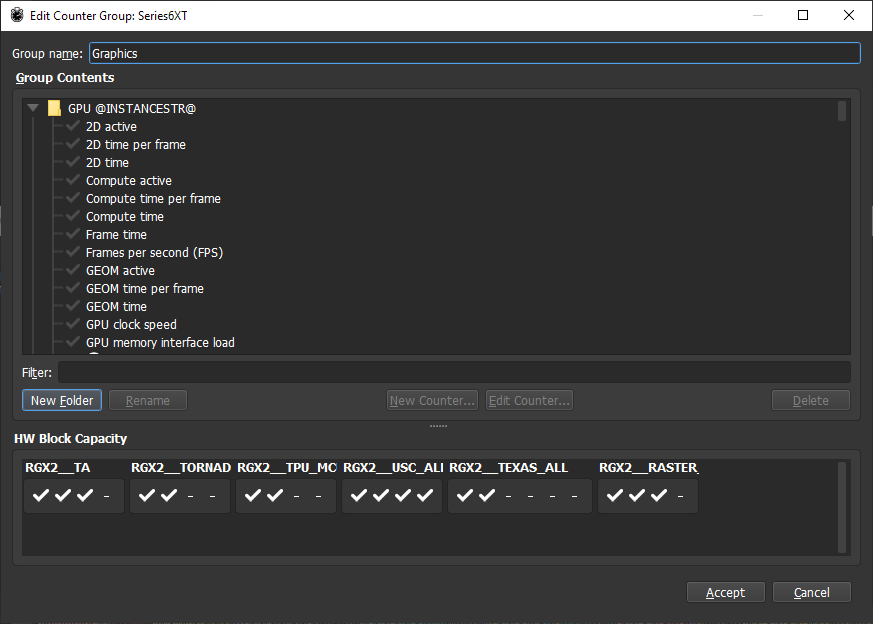Viewport: 873px width, 624px height.
Task: Click checkmark icon beside 2D active
Action: tap(73, 127)
